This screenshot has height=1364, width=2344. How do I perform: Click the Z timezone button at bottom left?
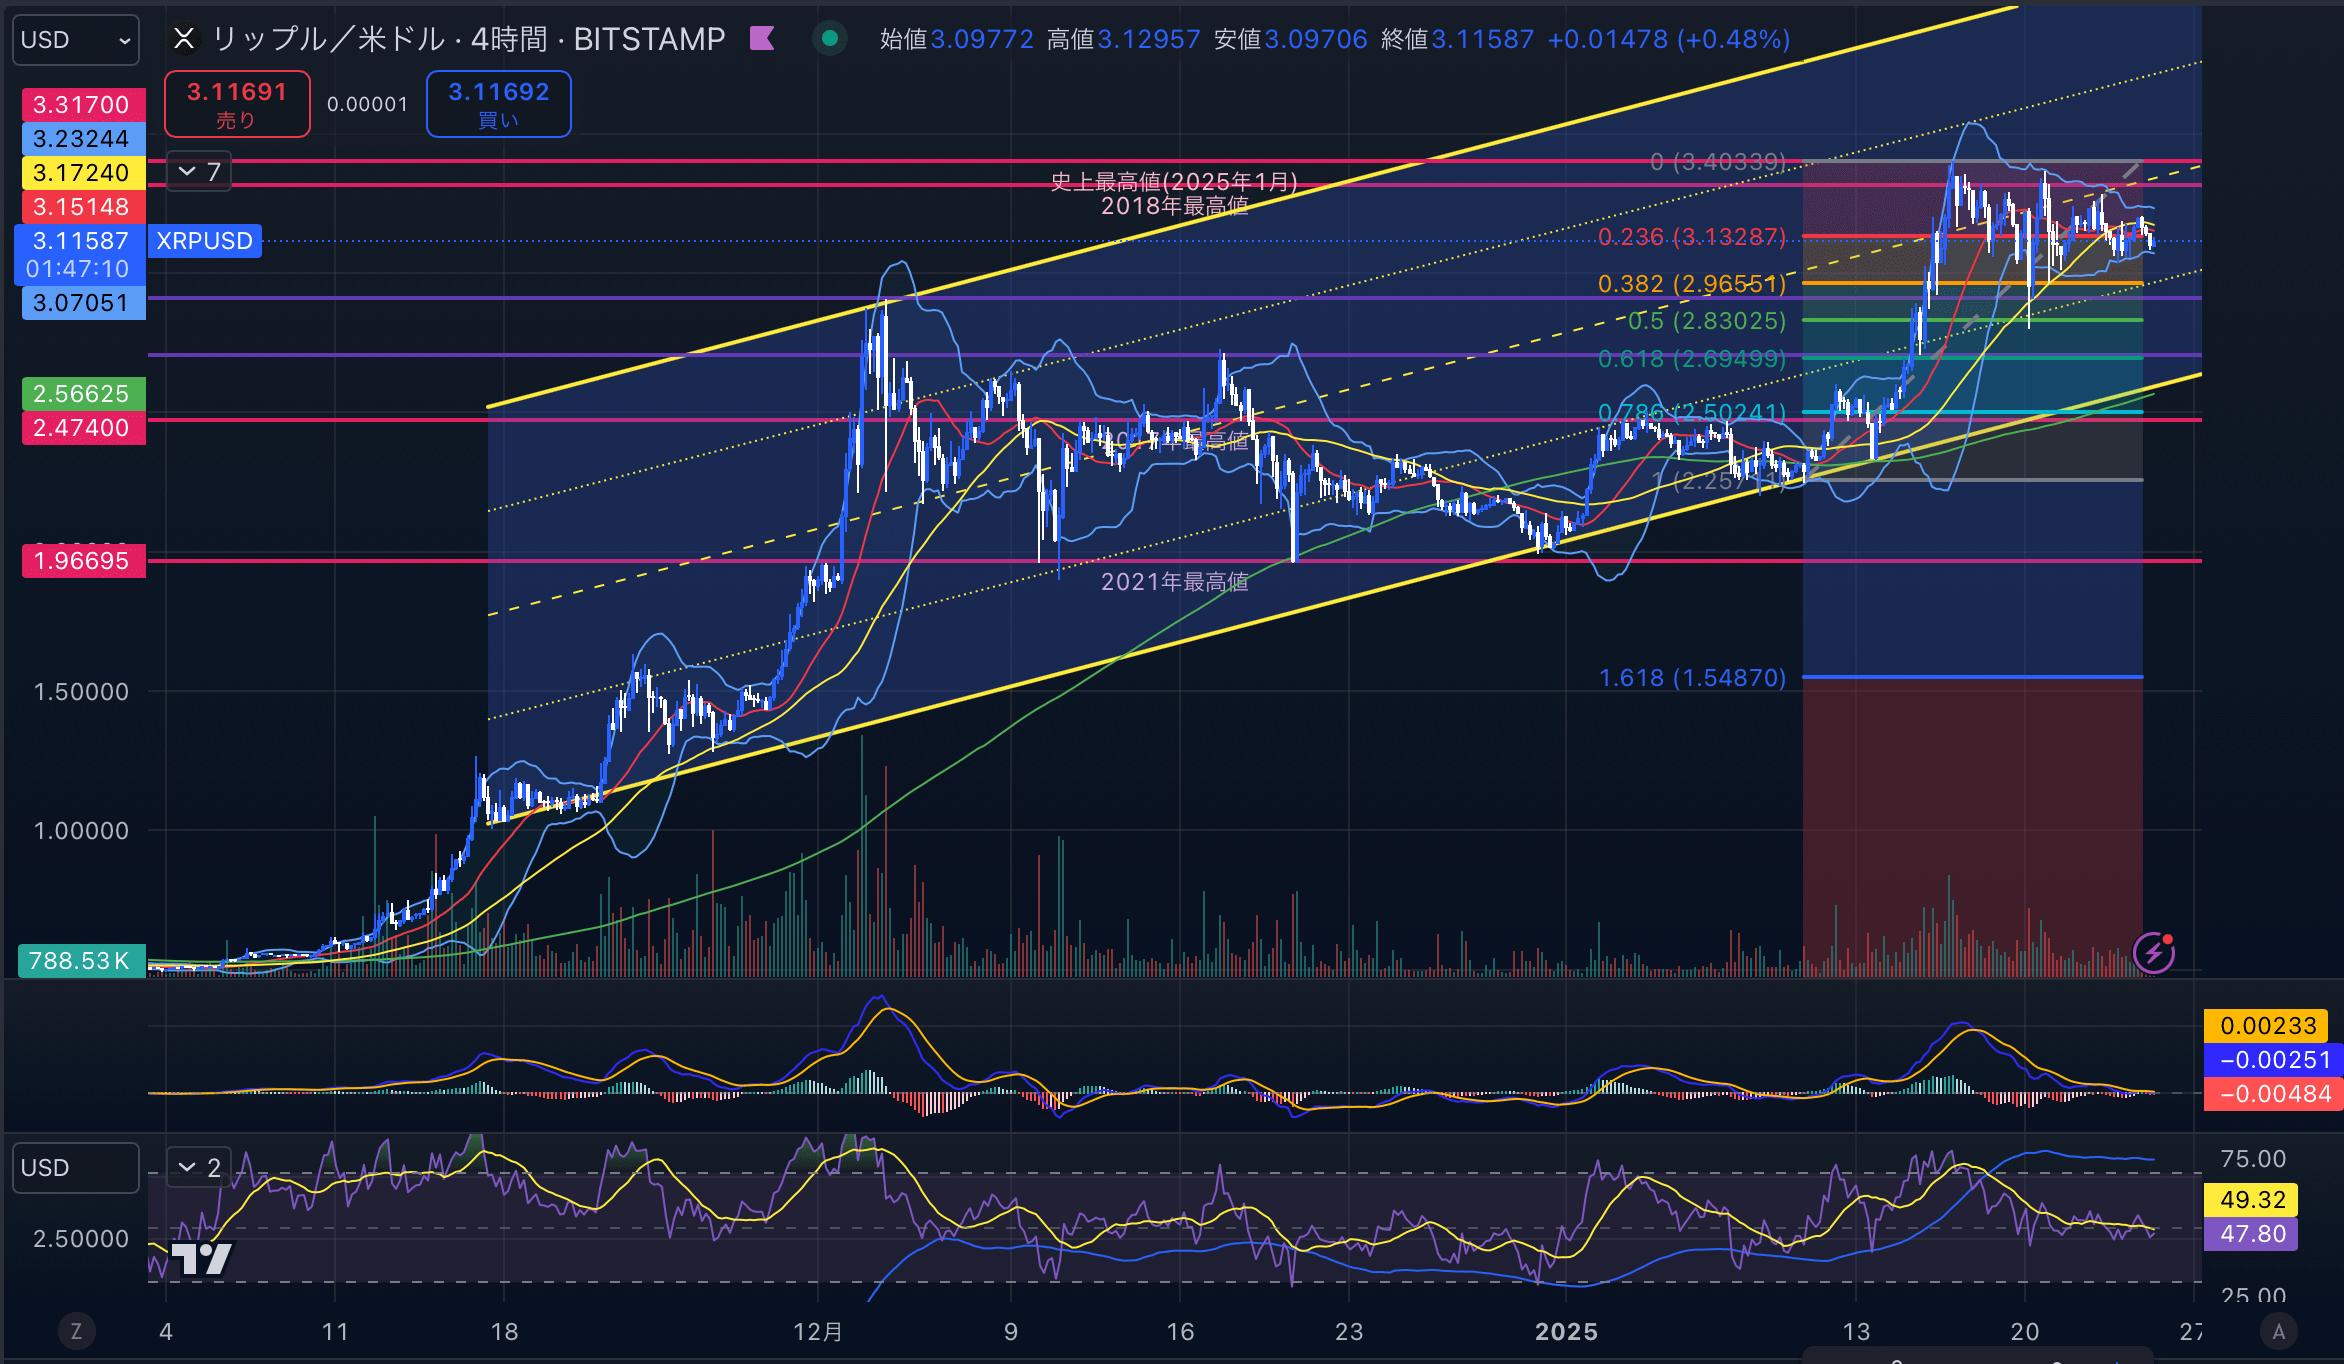click(76, 1331)
